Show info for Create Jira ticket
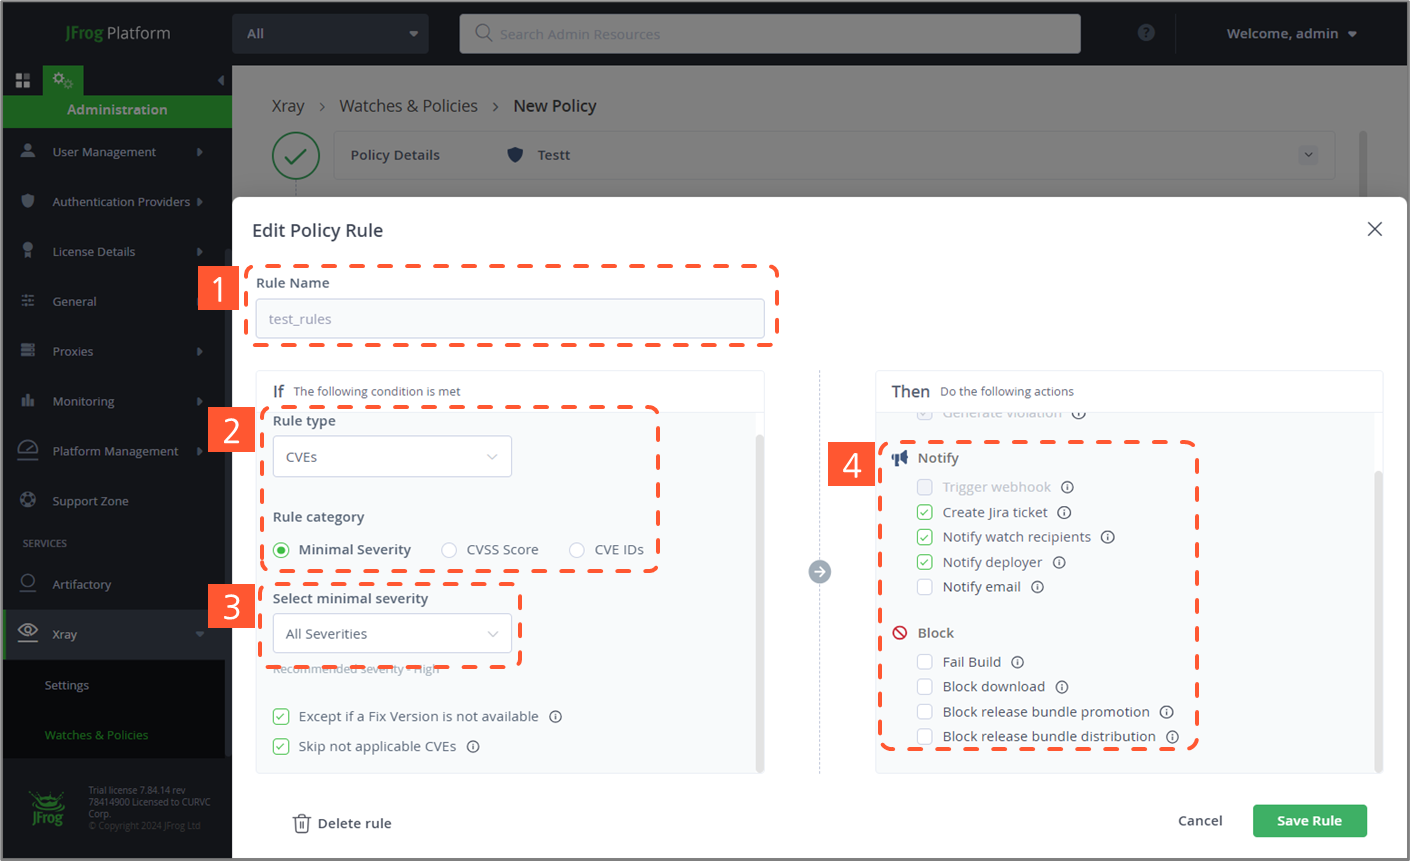Viewport: 1410px width, 861px height. [1064, 512]
